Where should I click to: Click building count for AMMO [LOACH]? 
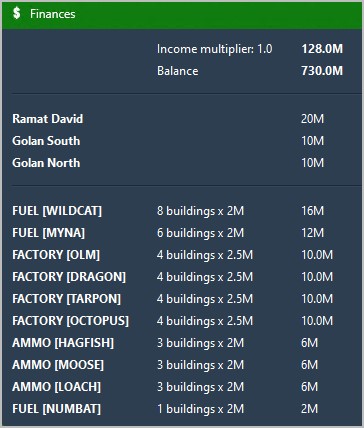coord(200,387)
